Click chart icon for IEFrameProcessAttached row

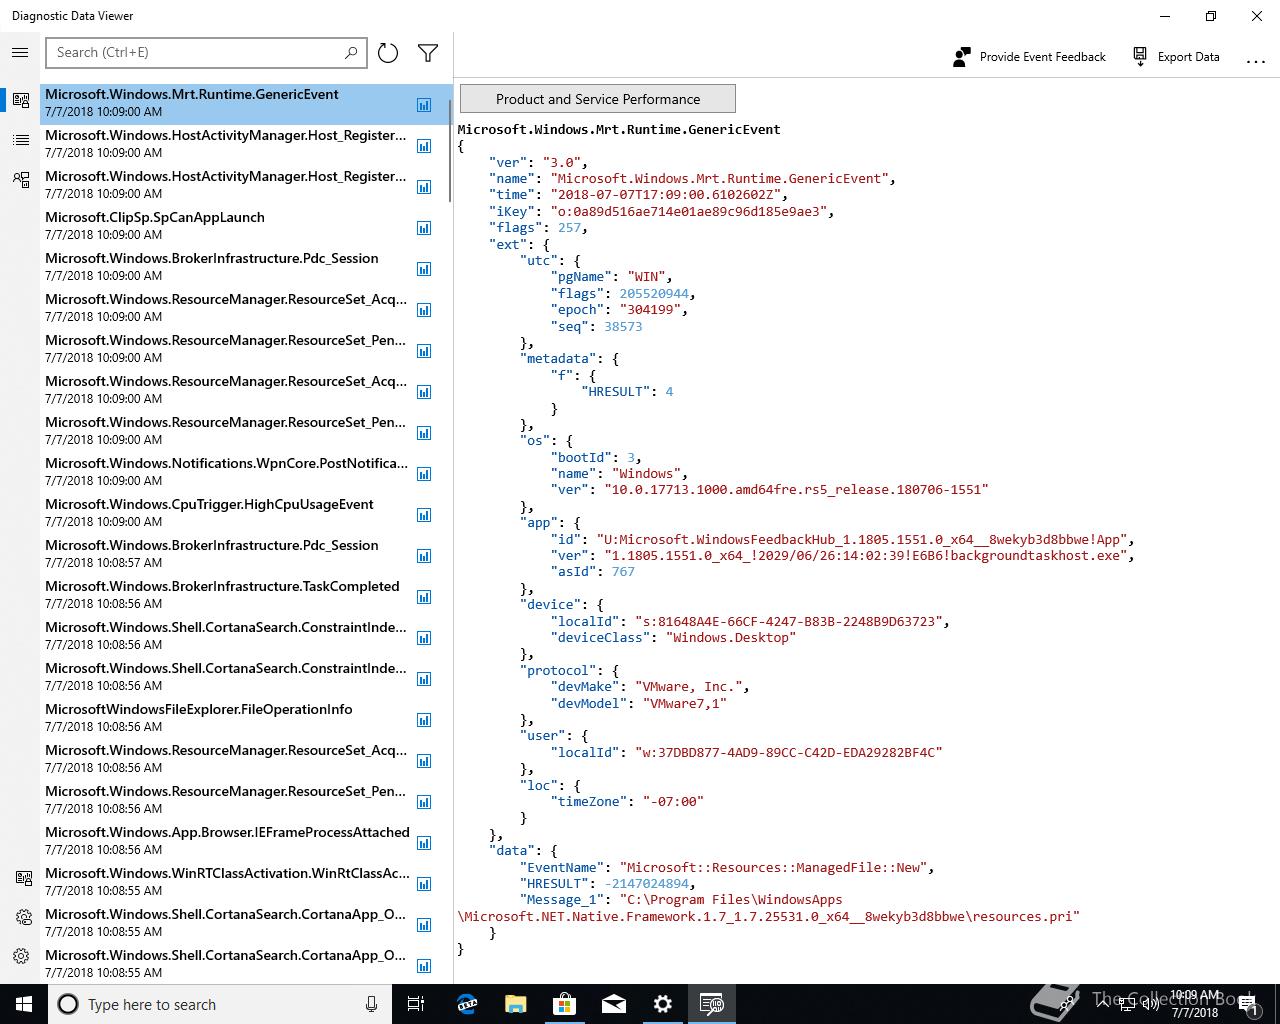(424, 843)
